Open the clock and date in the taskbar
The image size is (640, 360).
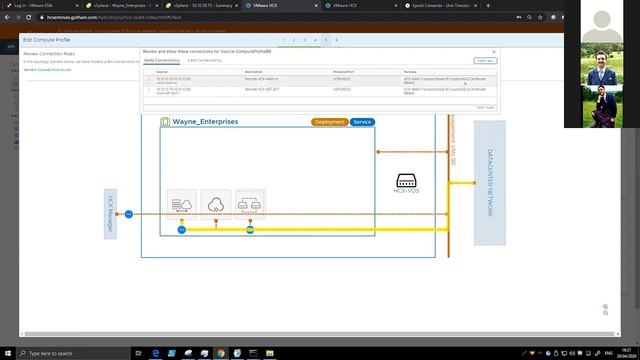(627, 353)
